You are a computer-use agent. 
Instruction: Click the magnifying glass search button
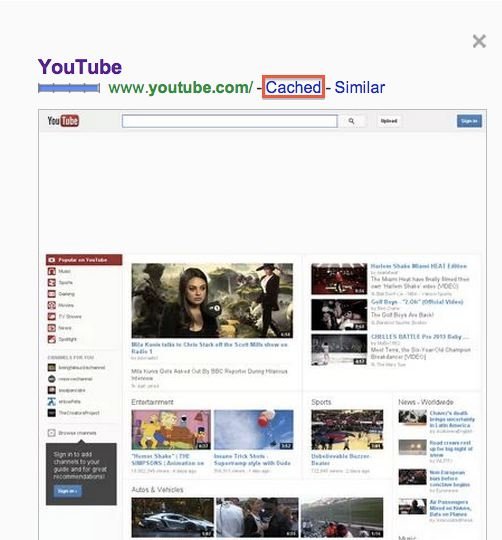(x=351, y=121)
